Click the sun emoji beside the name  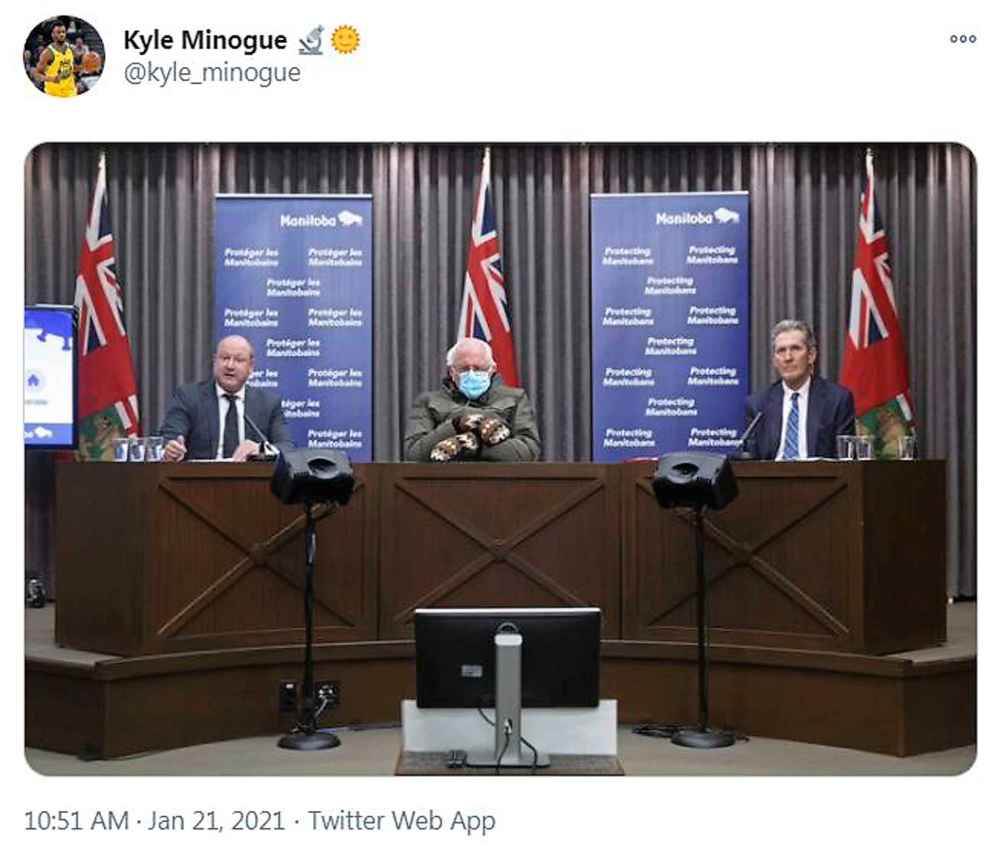(x=345, y=40)
